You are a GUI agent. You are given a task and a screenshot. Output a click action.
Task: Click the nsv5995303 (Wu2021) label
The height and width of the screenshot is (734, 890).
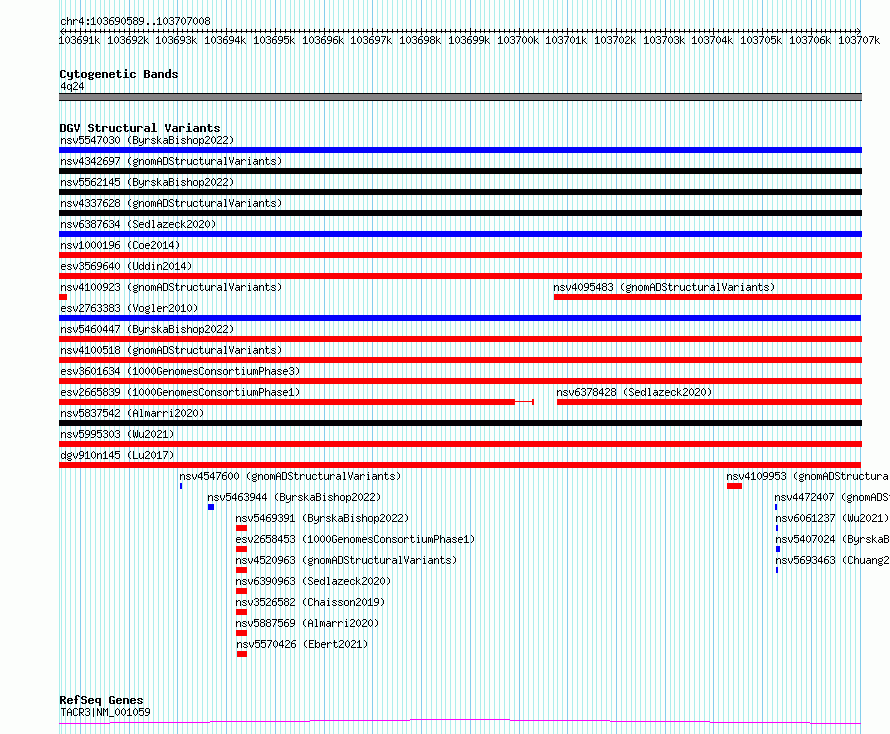[x=117, y=434]
